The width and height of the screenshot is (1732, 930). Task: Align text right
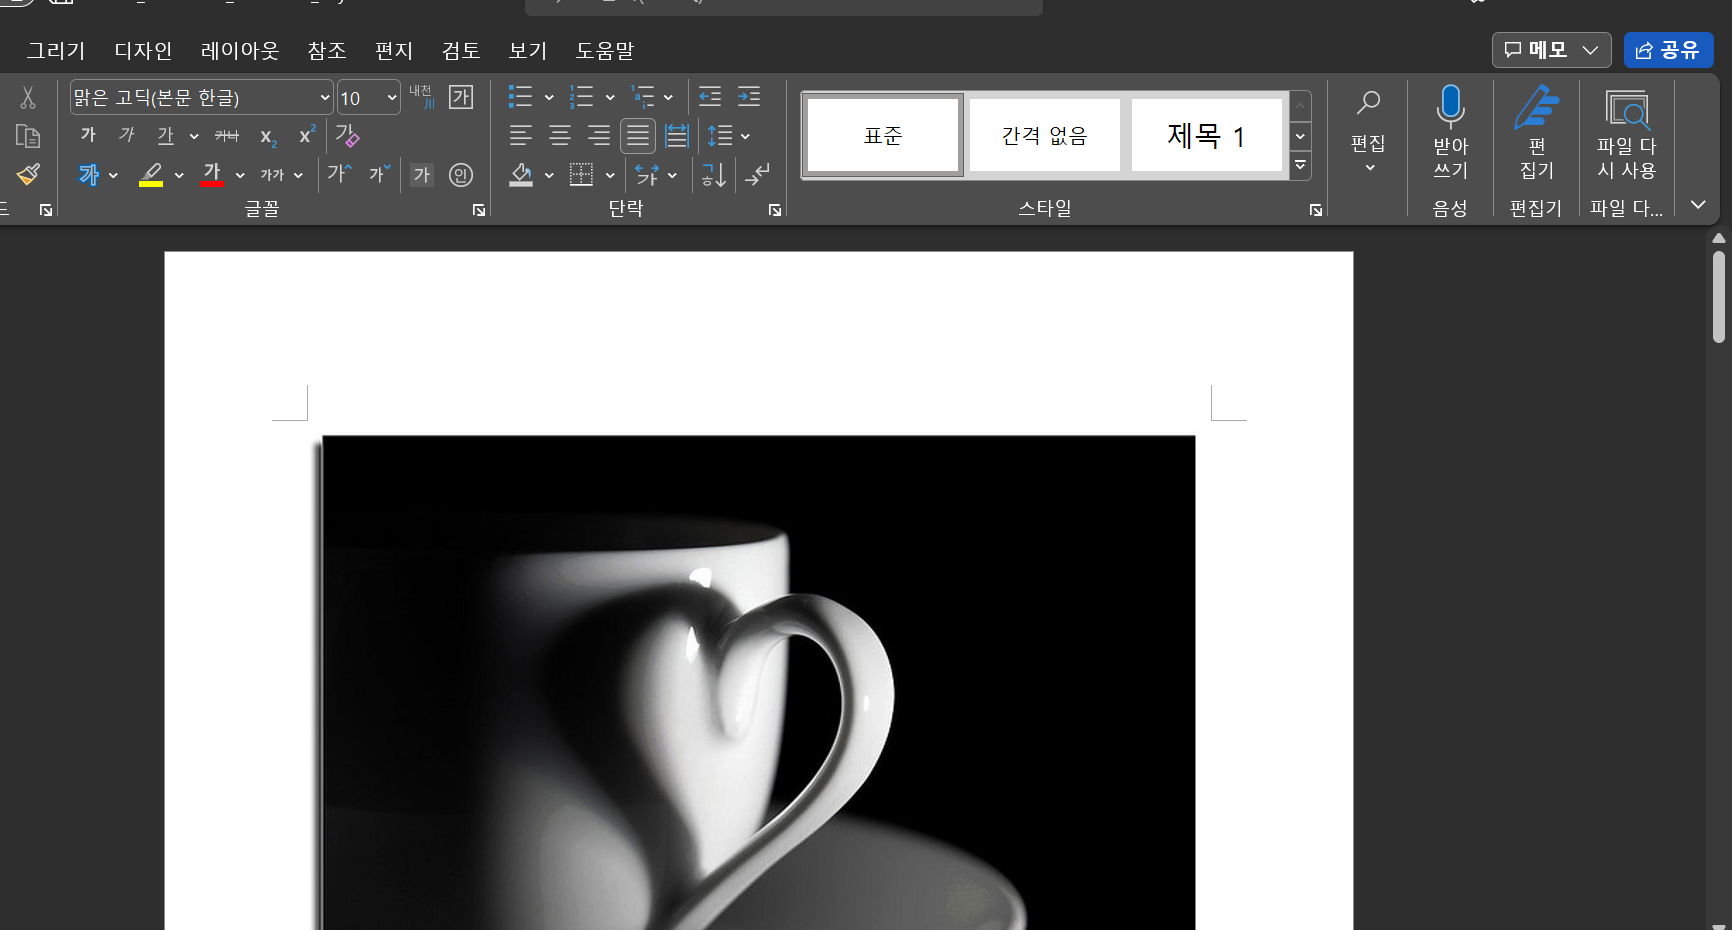[599, 135]
